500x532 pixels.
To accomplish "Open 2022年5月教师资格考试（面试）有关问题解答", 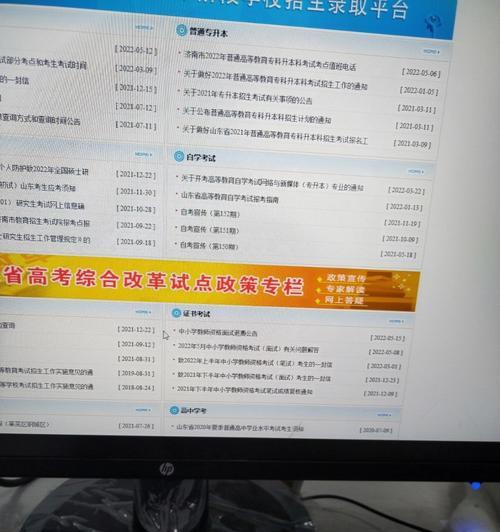I will tap(248, 348).
